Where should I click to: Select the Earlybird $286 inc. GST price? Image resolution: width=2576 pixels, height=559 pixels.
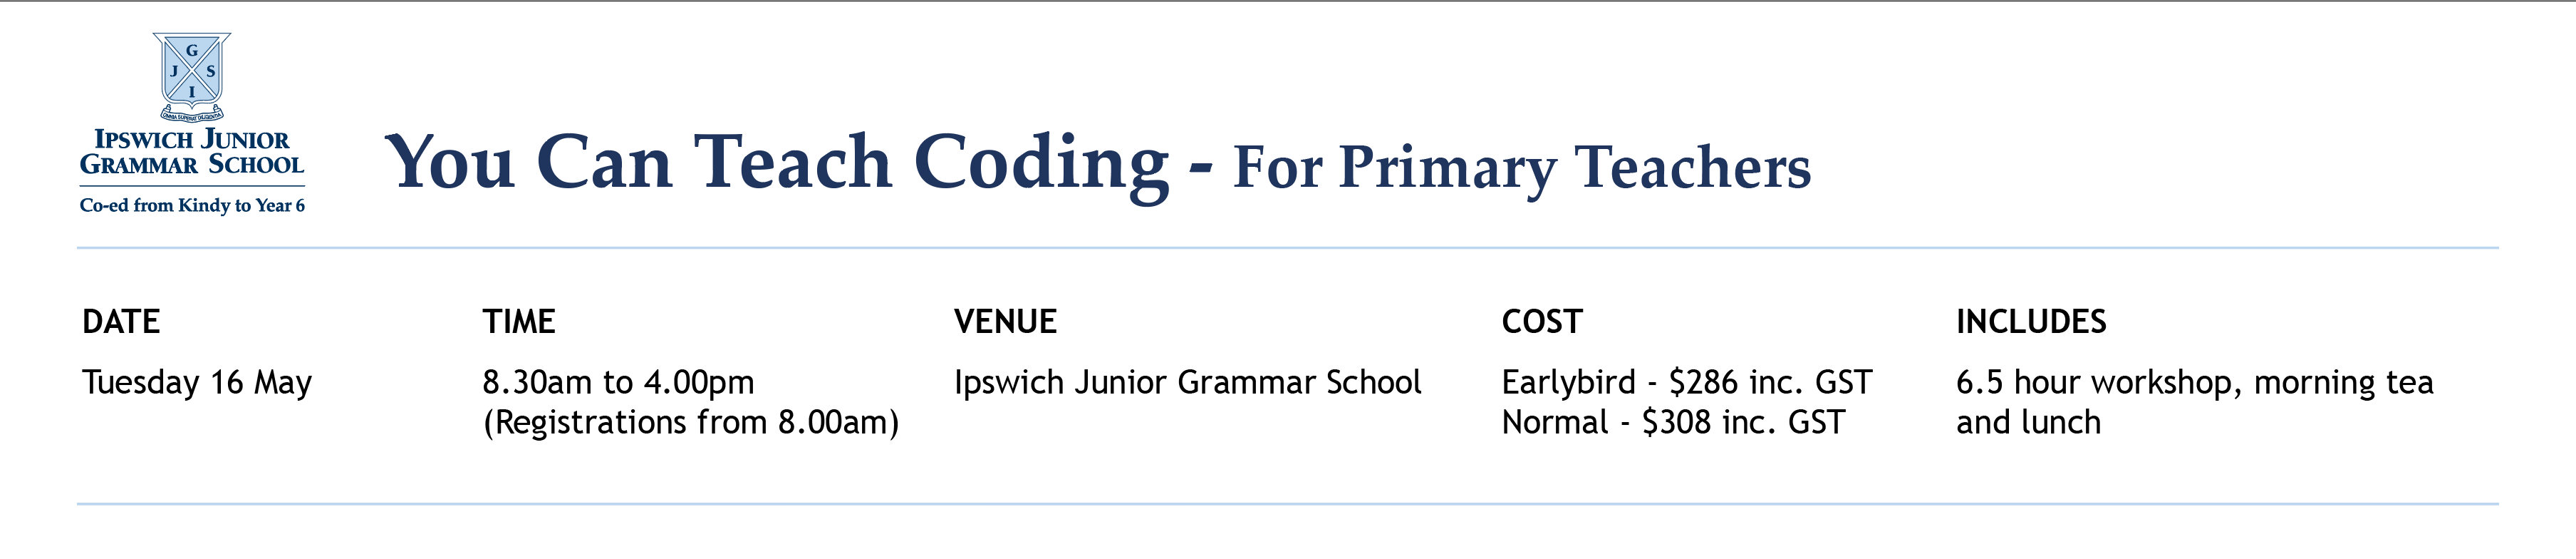coord(1687,383)
